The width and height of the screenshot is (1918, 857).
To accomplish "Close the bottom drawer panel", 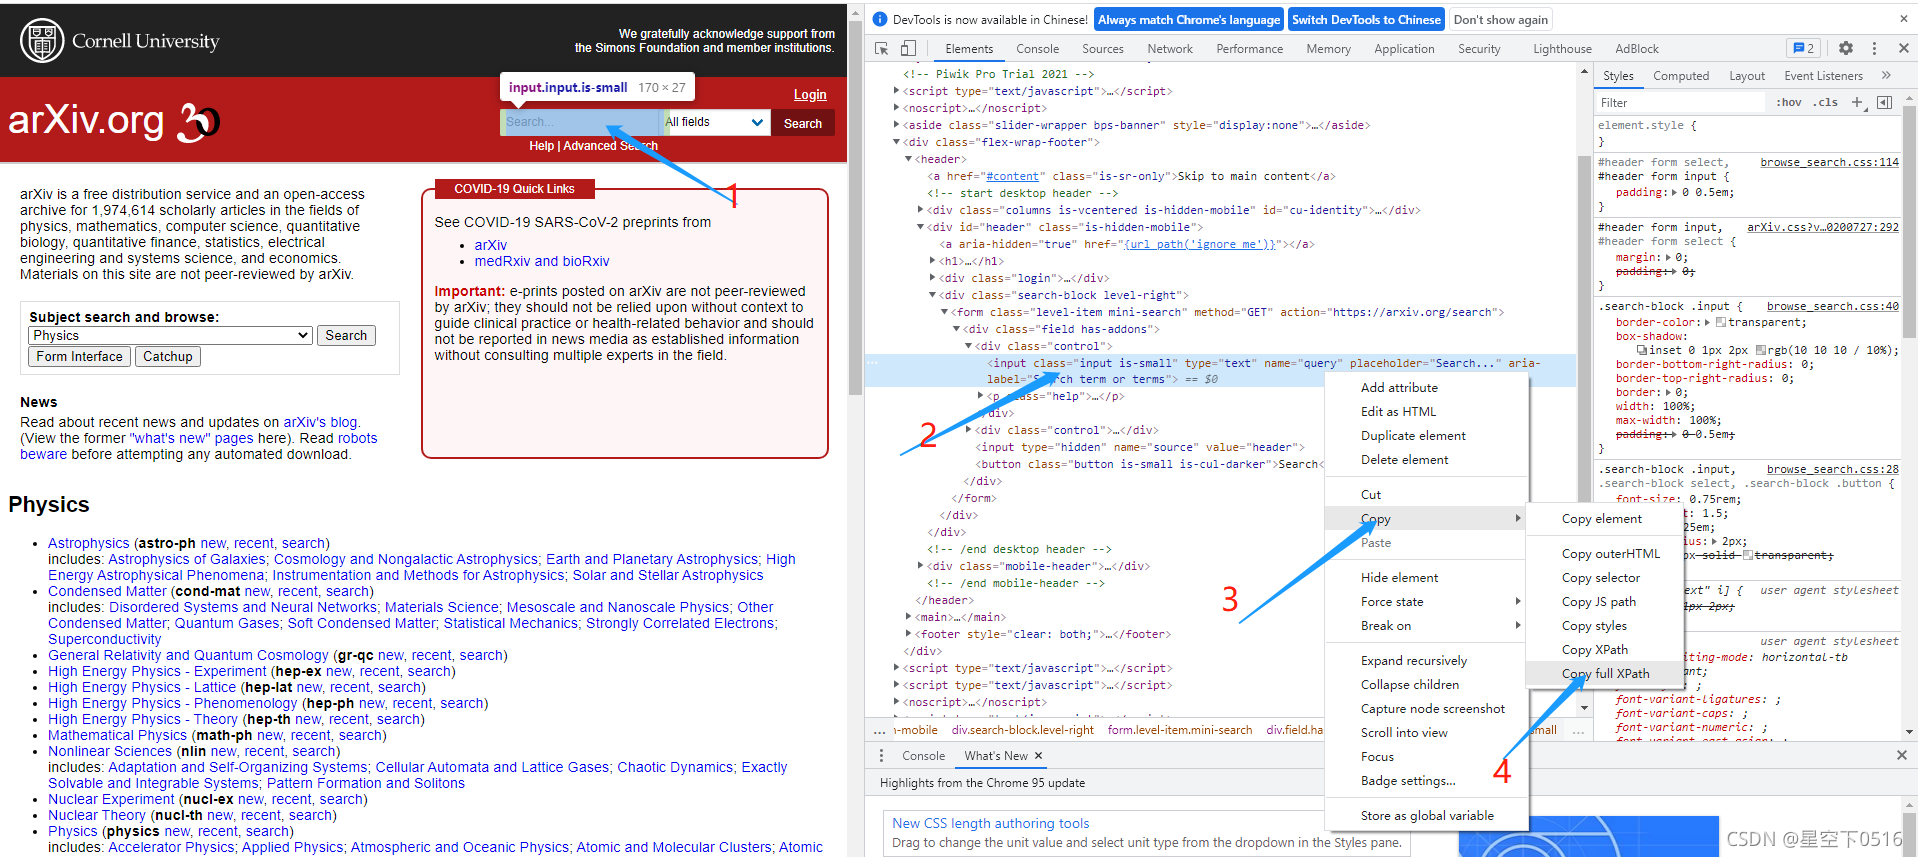I will (x=1902, y=755).
